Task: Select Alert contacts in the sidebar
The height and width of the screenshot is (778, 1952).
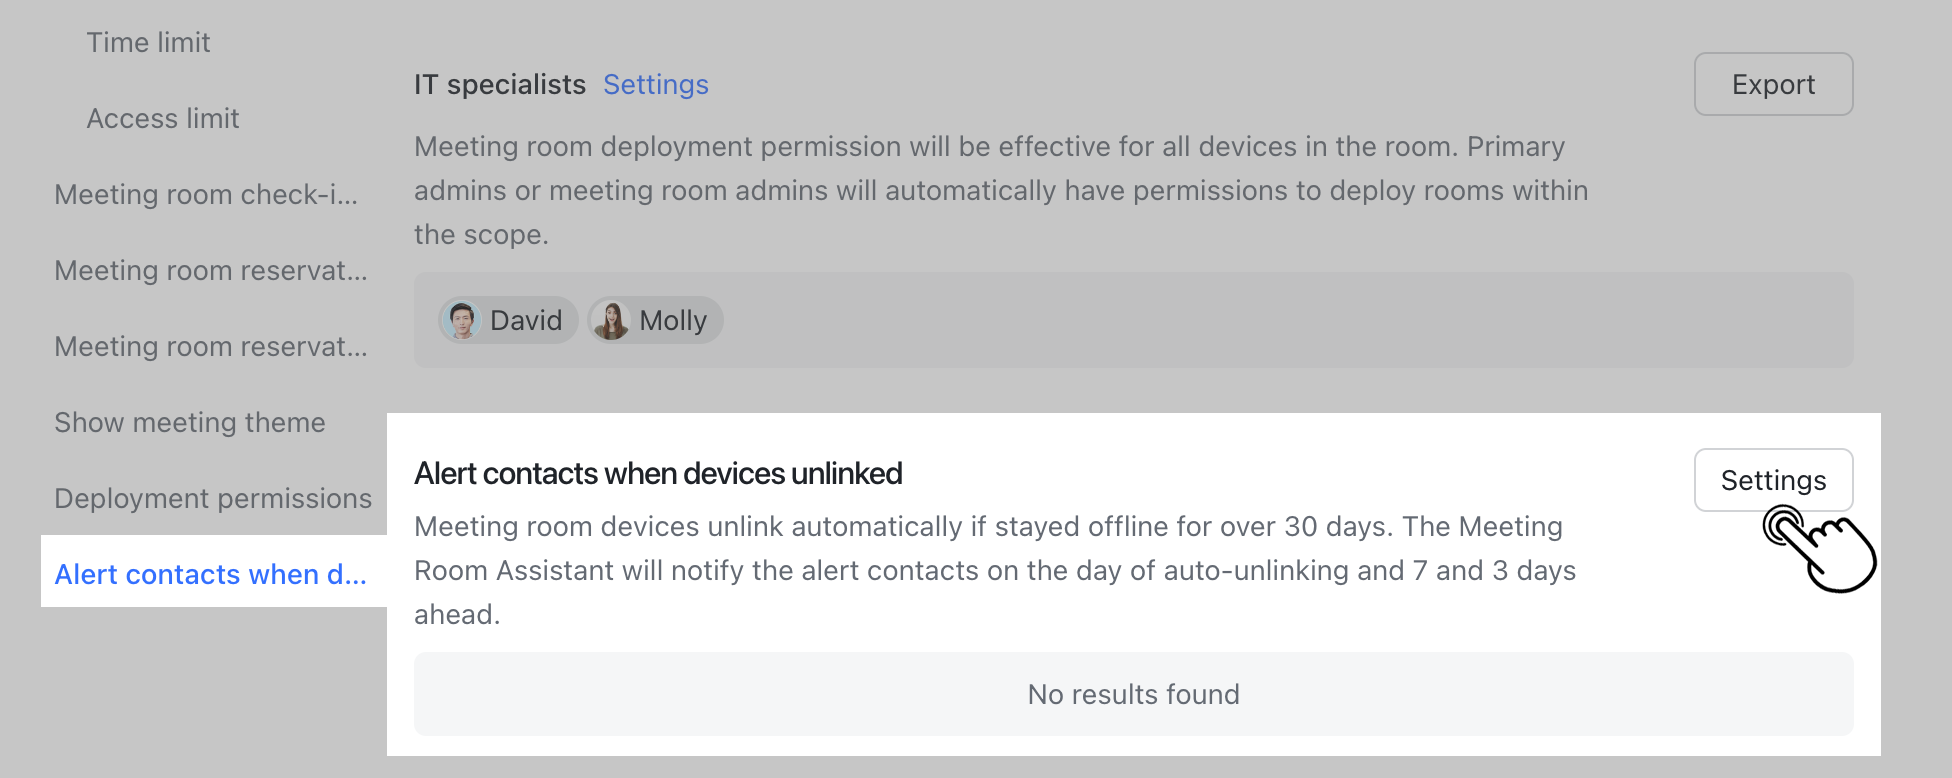Action: click(x=210, y=574)
